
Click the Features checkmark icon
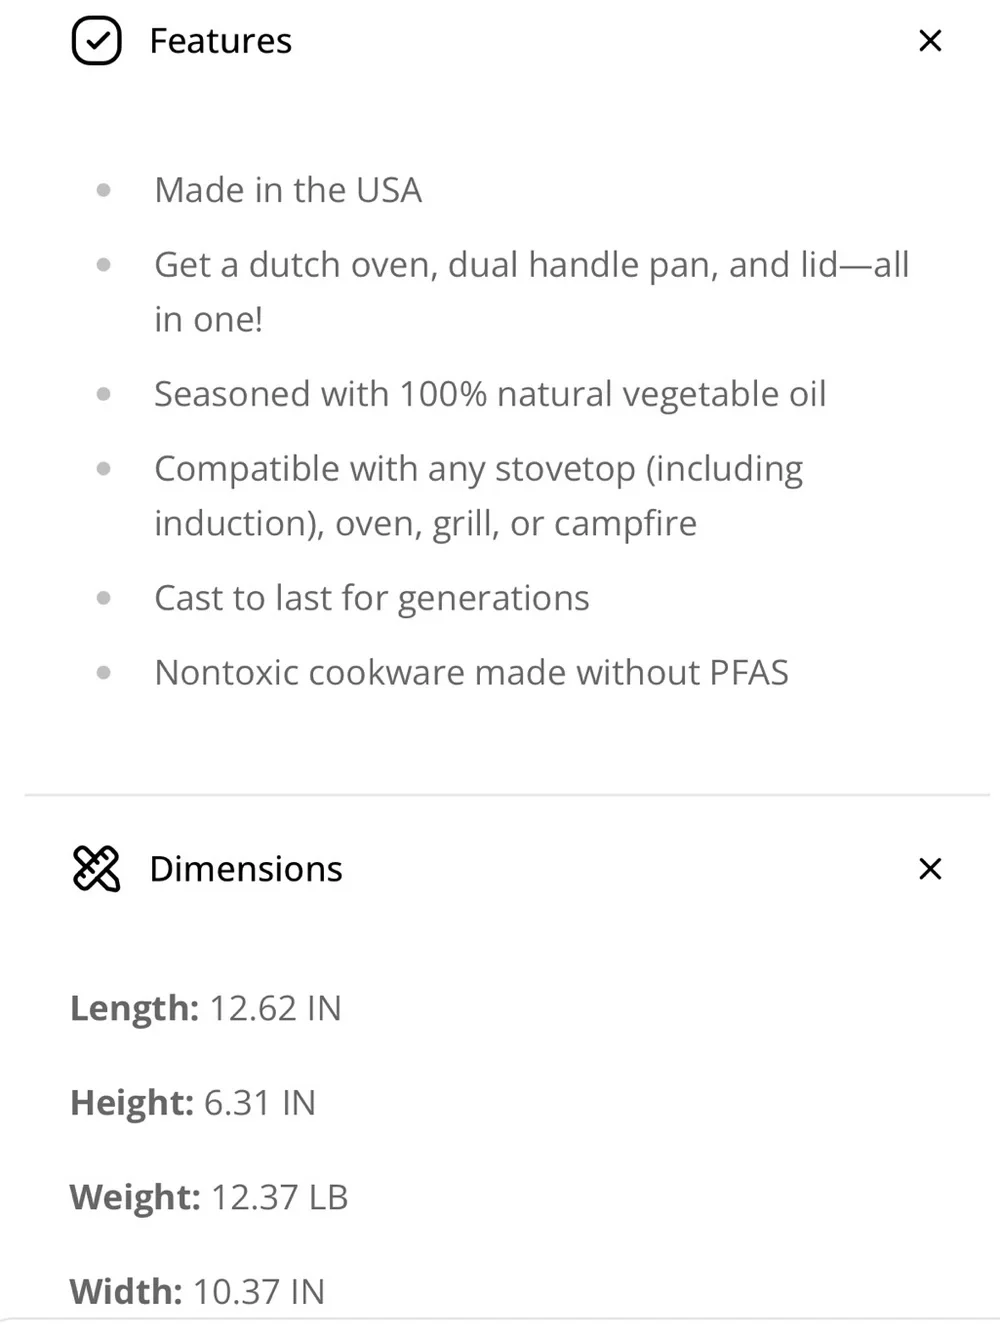[96, 41]
